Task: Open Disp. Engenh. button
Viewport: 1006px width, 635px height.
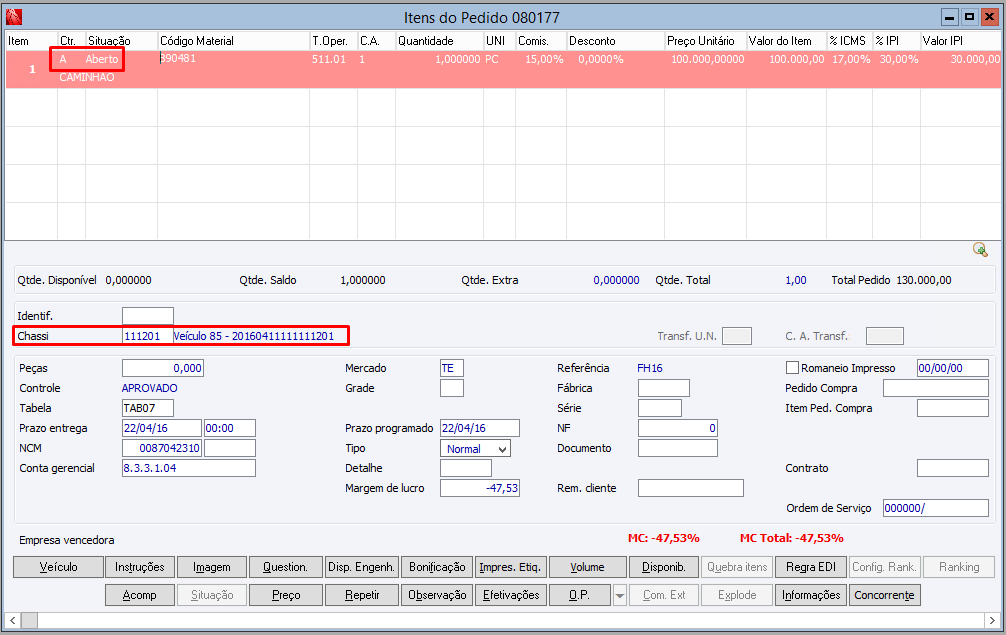Action: click(x=362, y=567)
